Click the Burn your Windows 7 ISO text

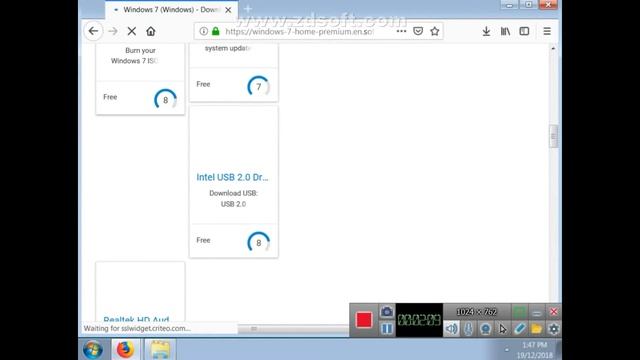coord(135,56)
